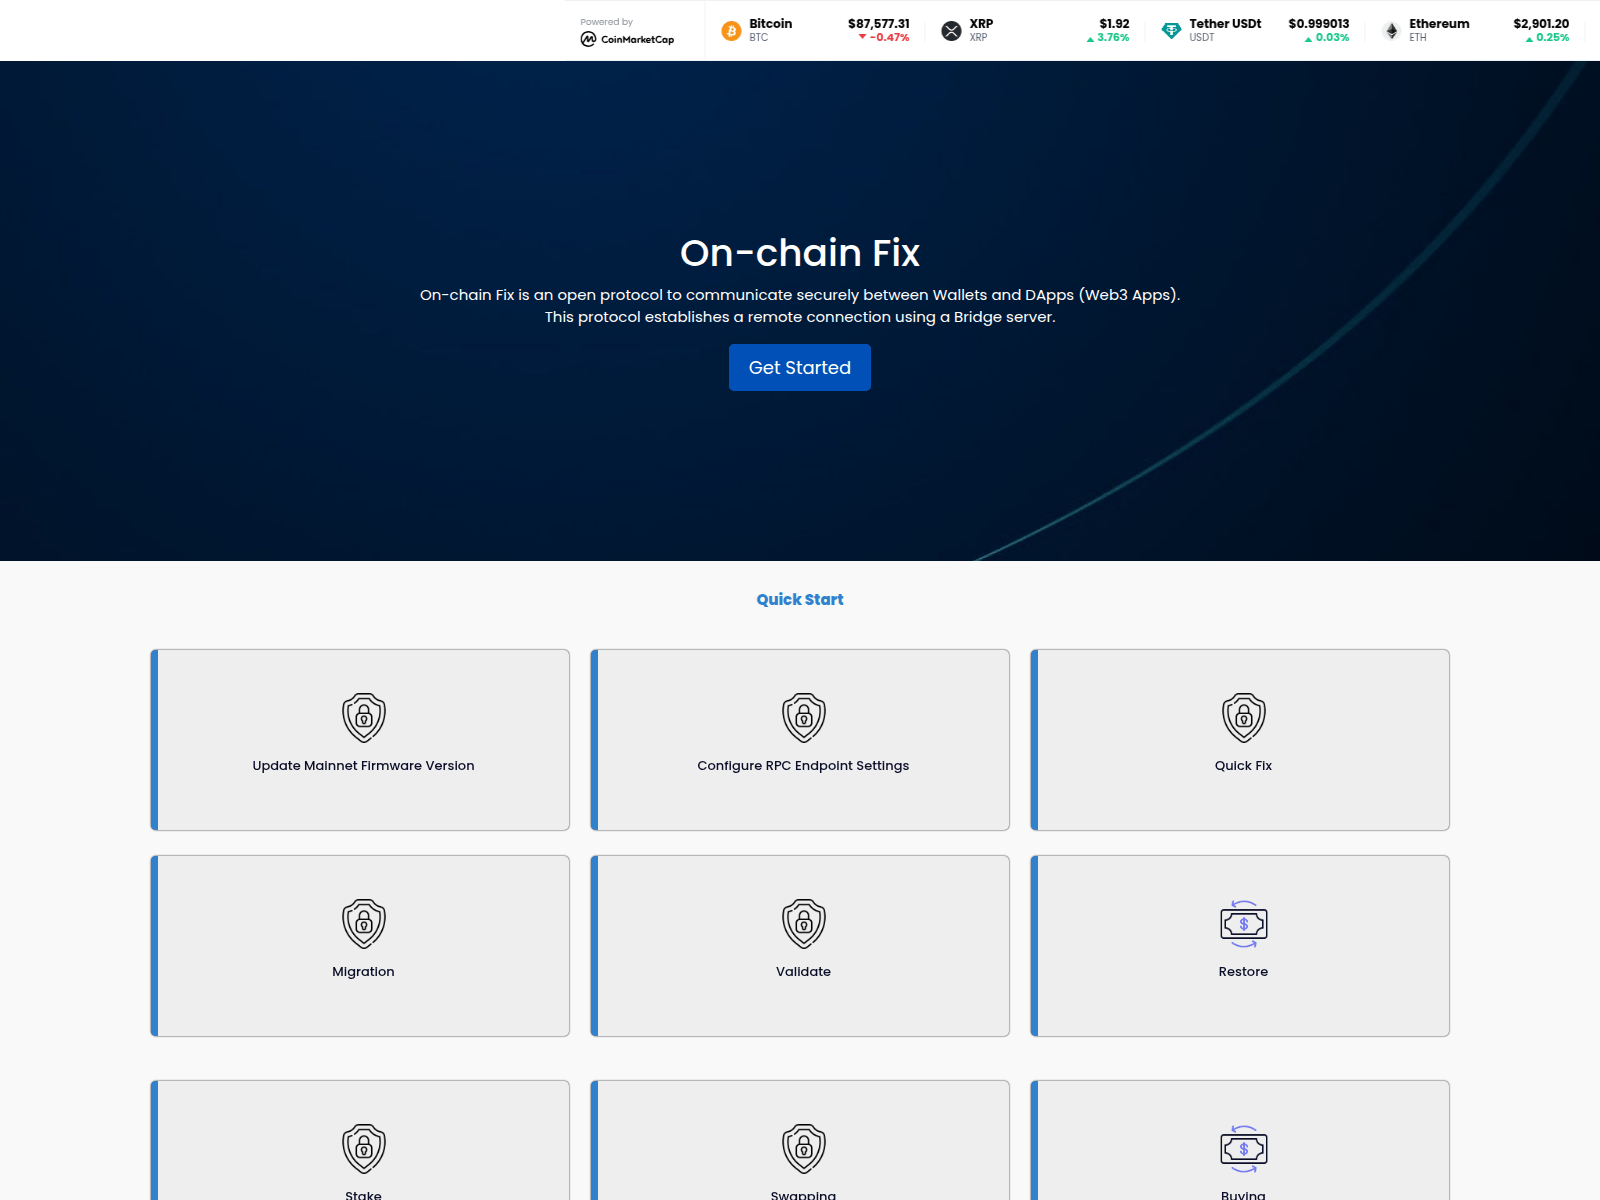
Task: Open Update Mainnet Firmware Version label
Action: click(363, 765)
